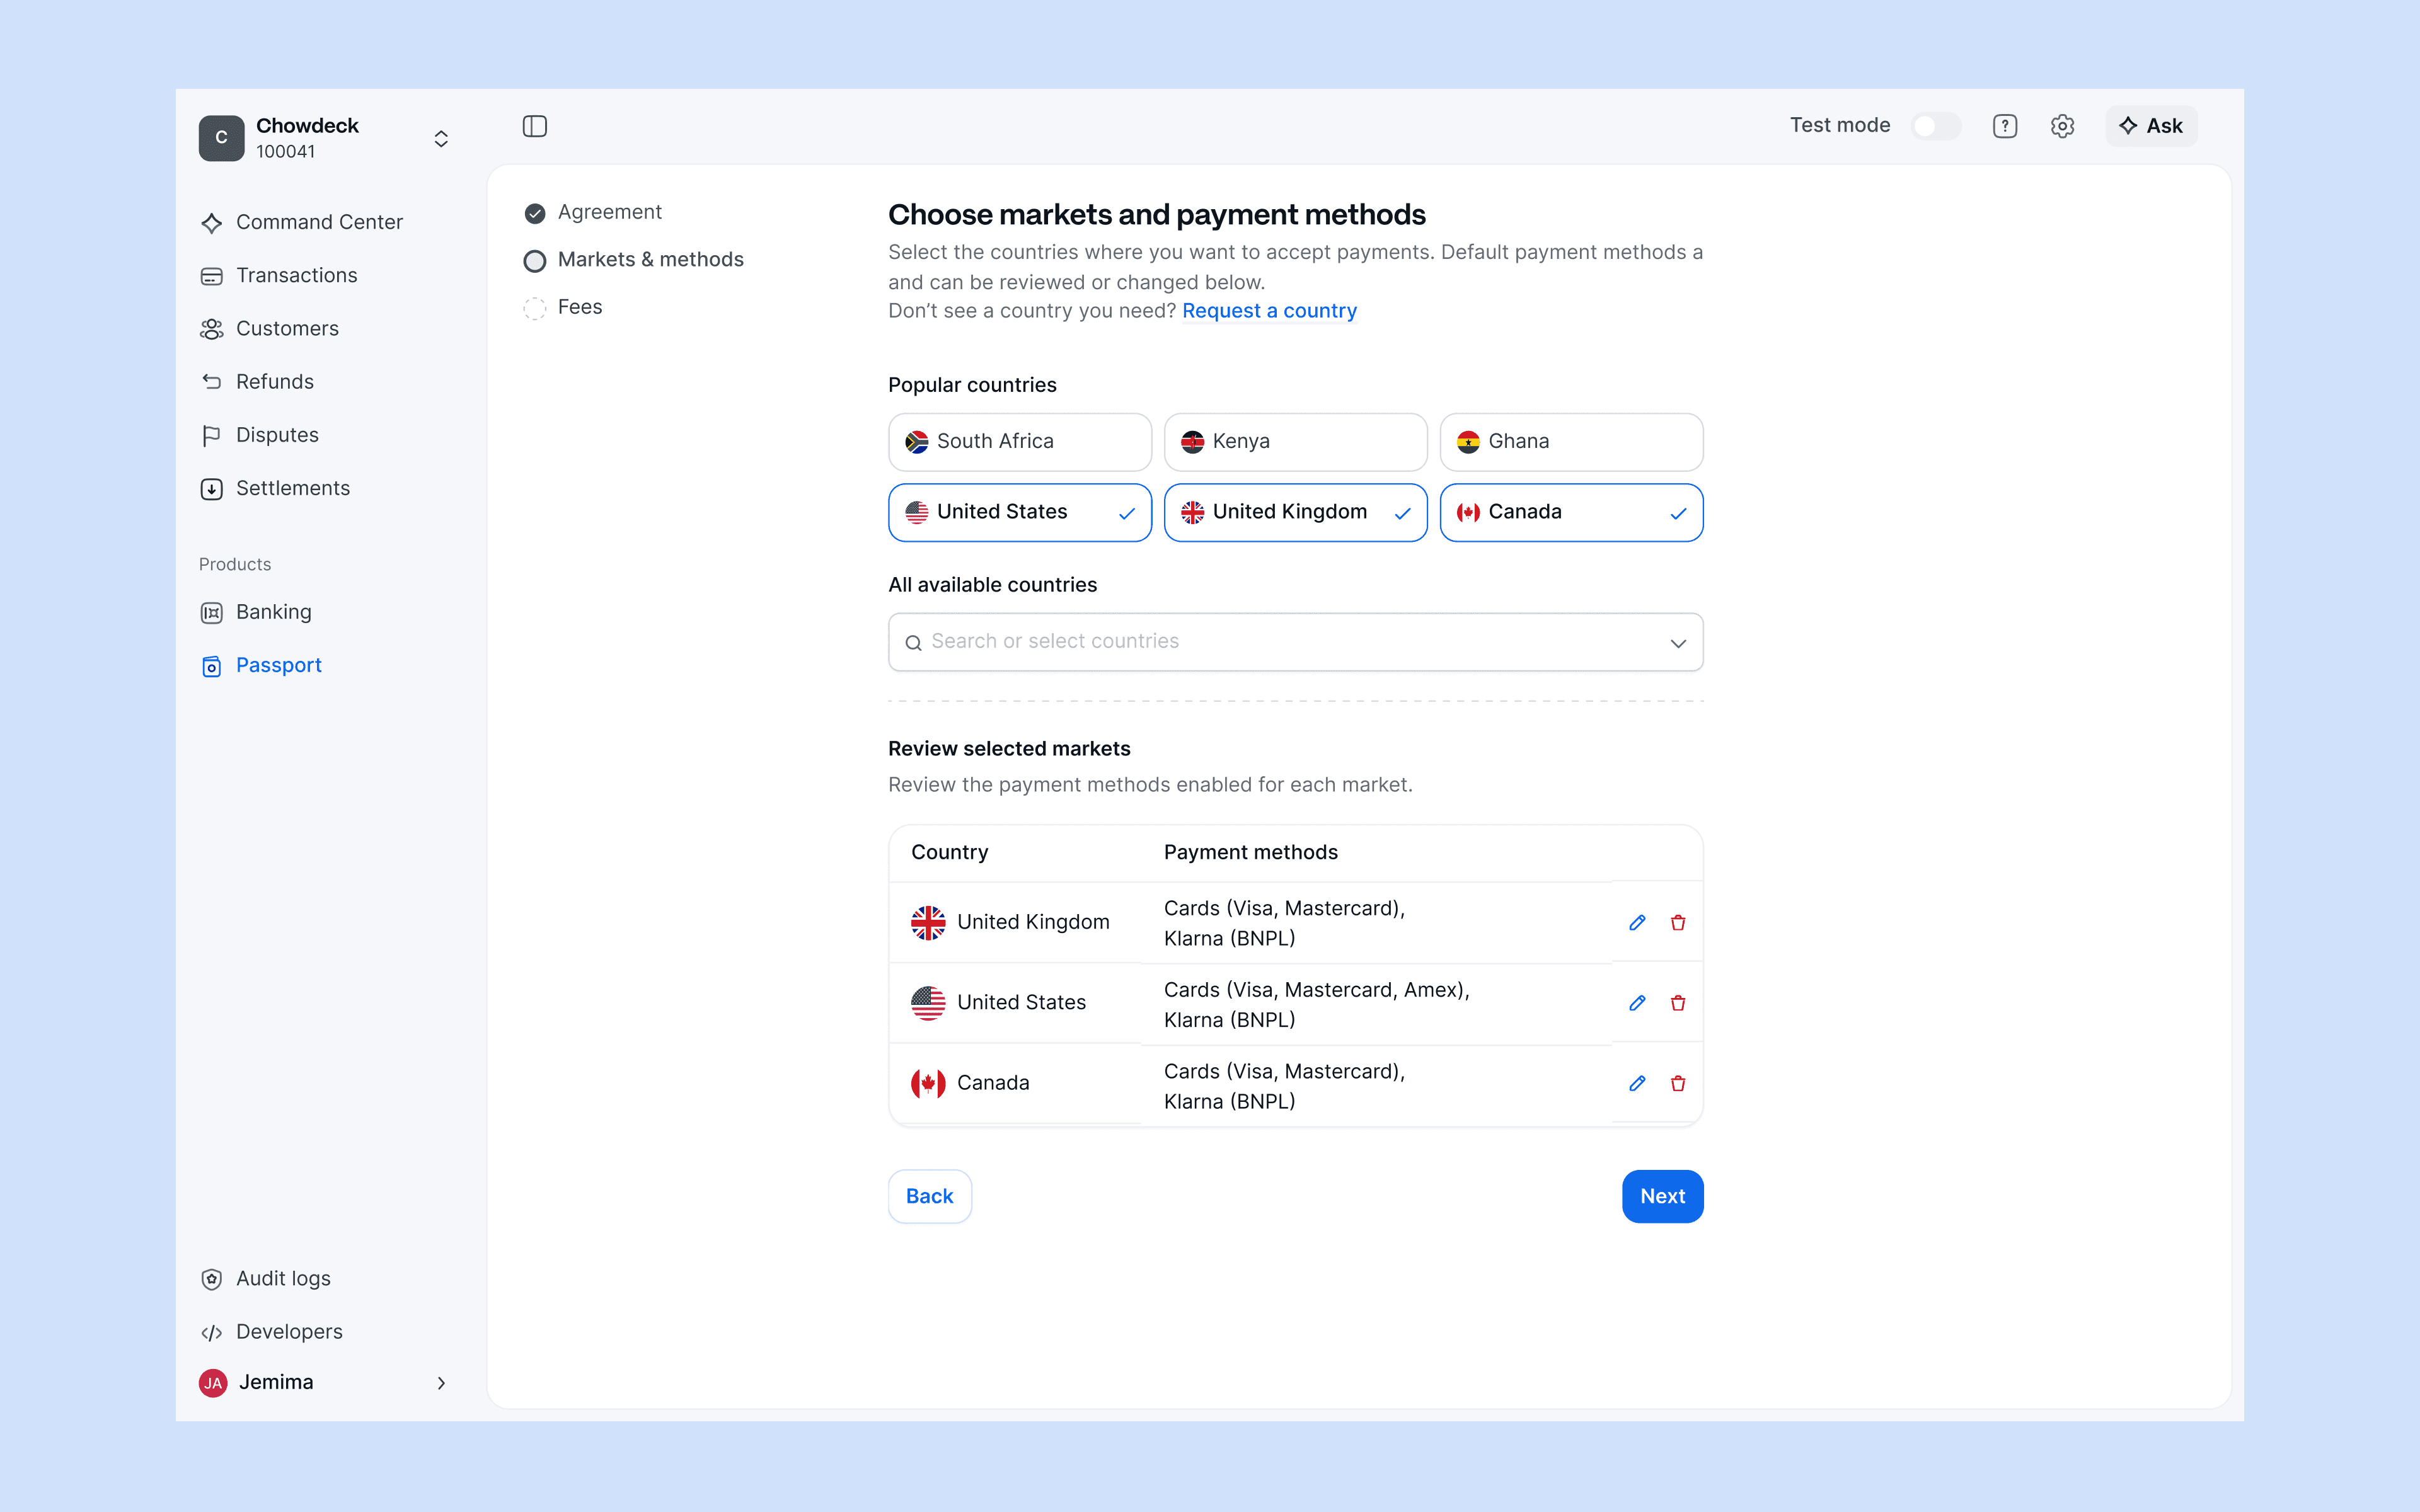Enable Test mode switch
Viewport: 2420px width, 1512px height.
pyautogui.click(x=1935, y=126)
